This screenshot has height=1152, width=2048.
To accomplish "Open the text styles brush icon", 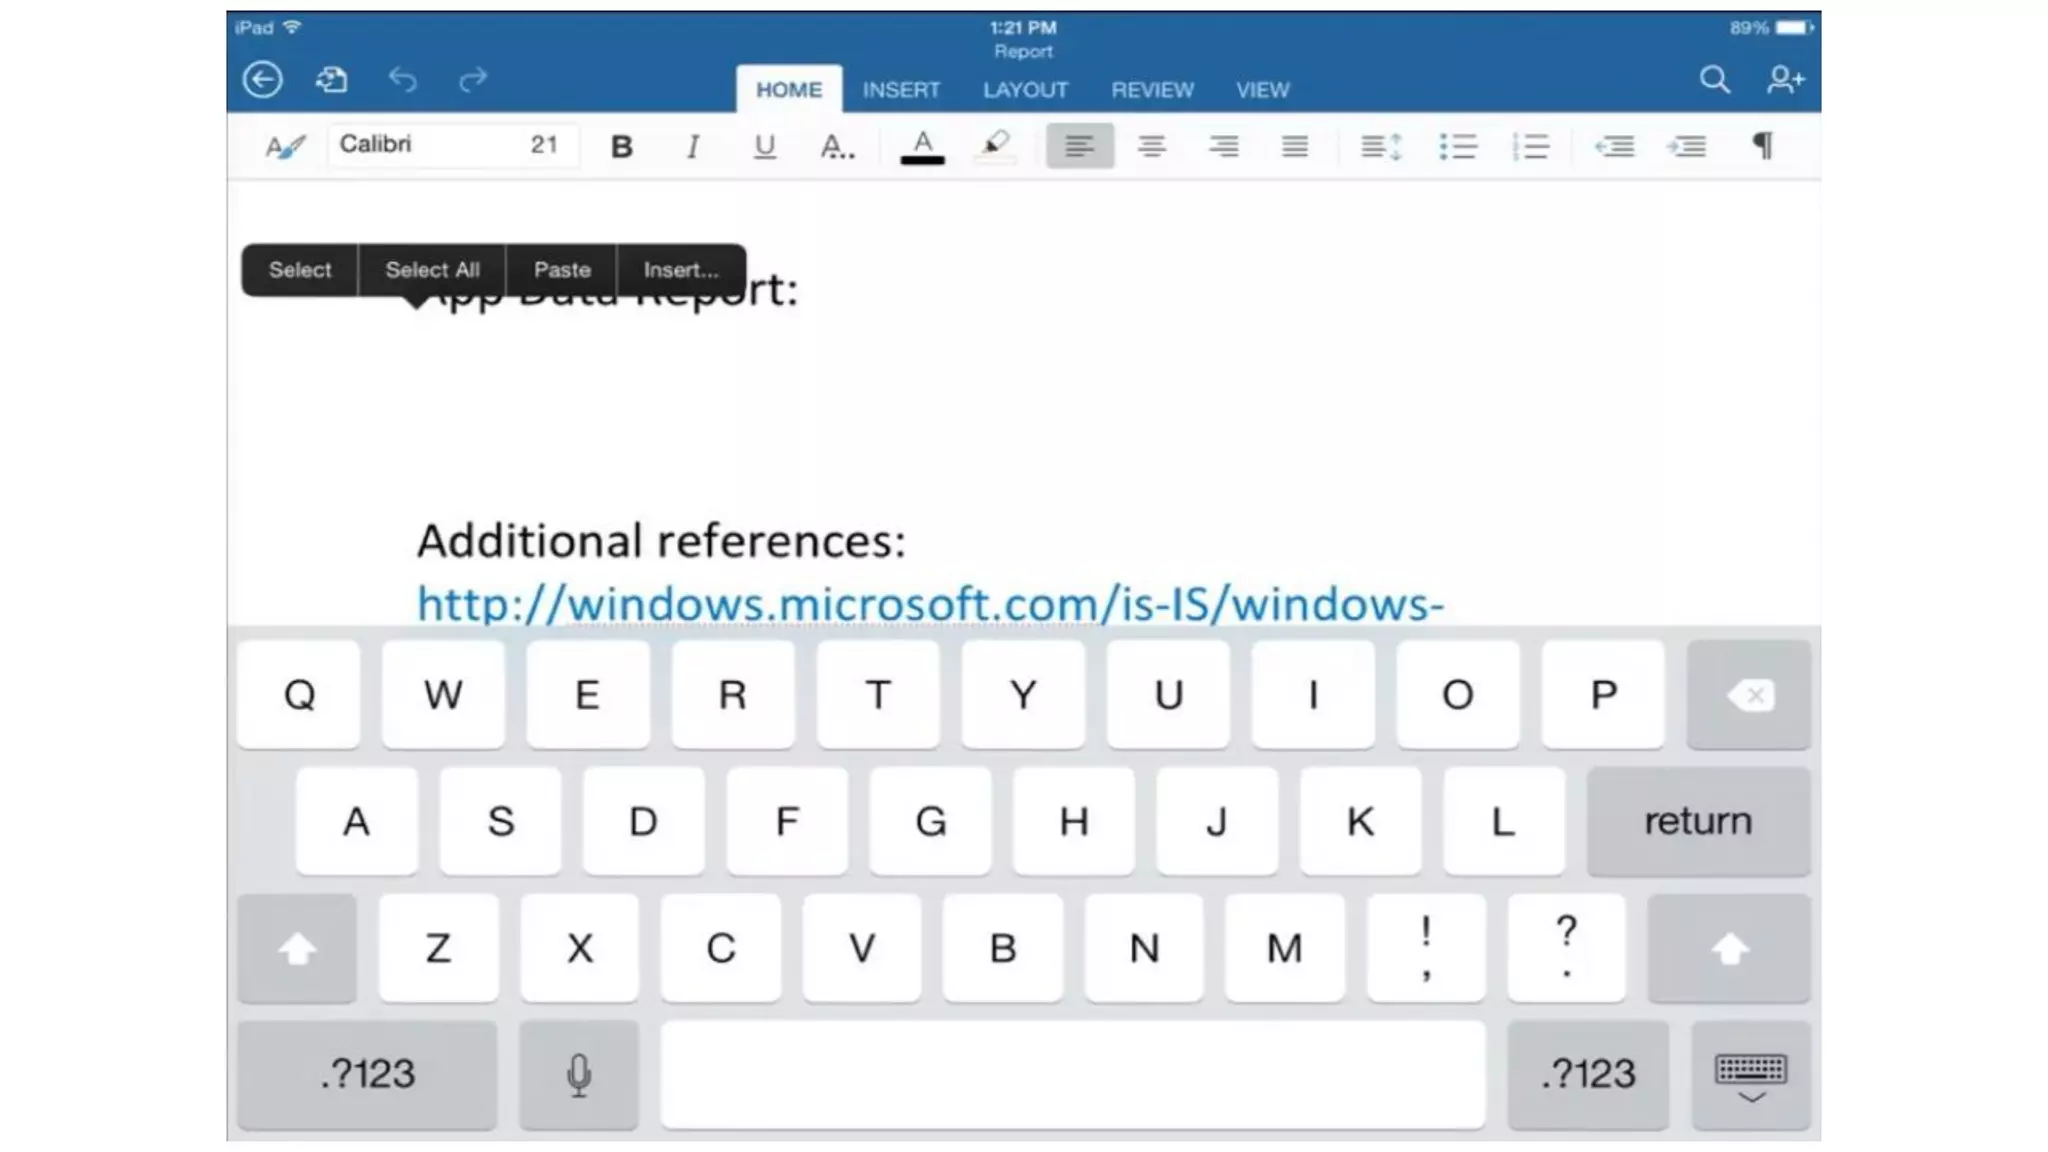I will 285,146.
